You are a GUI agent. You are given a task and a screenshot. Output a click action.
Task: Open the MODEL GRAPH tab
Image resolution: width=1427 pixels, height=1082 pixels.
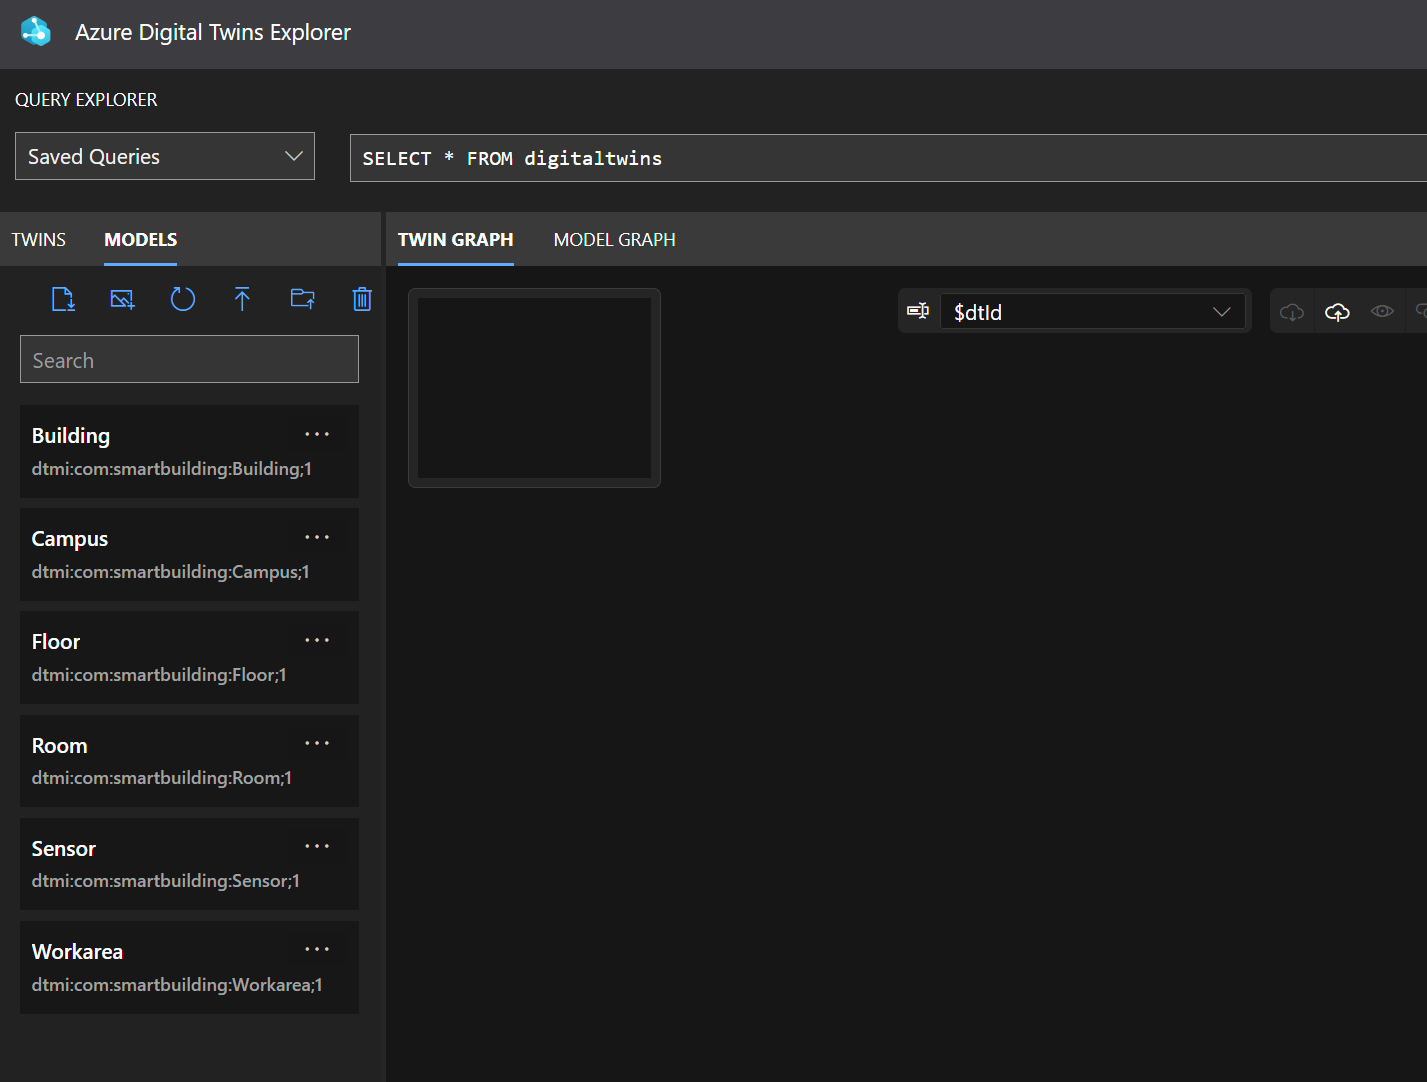coord(615,240)
